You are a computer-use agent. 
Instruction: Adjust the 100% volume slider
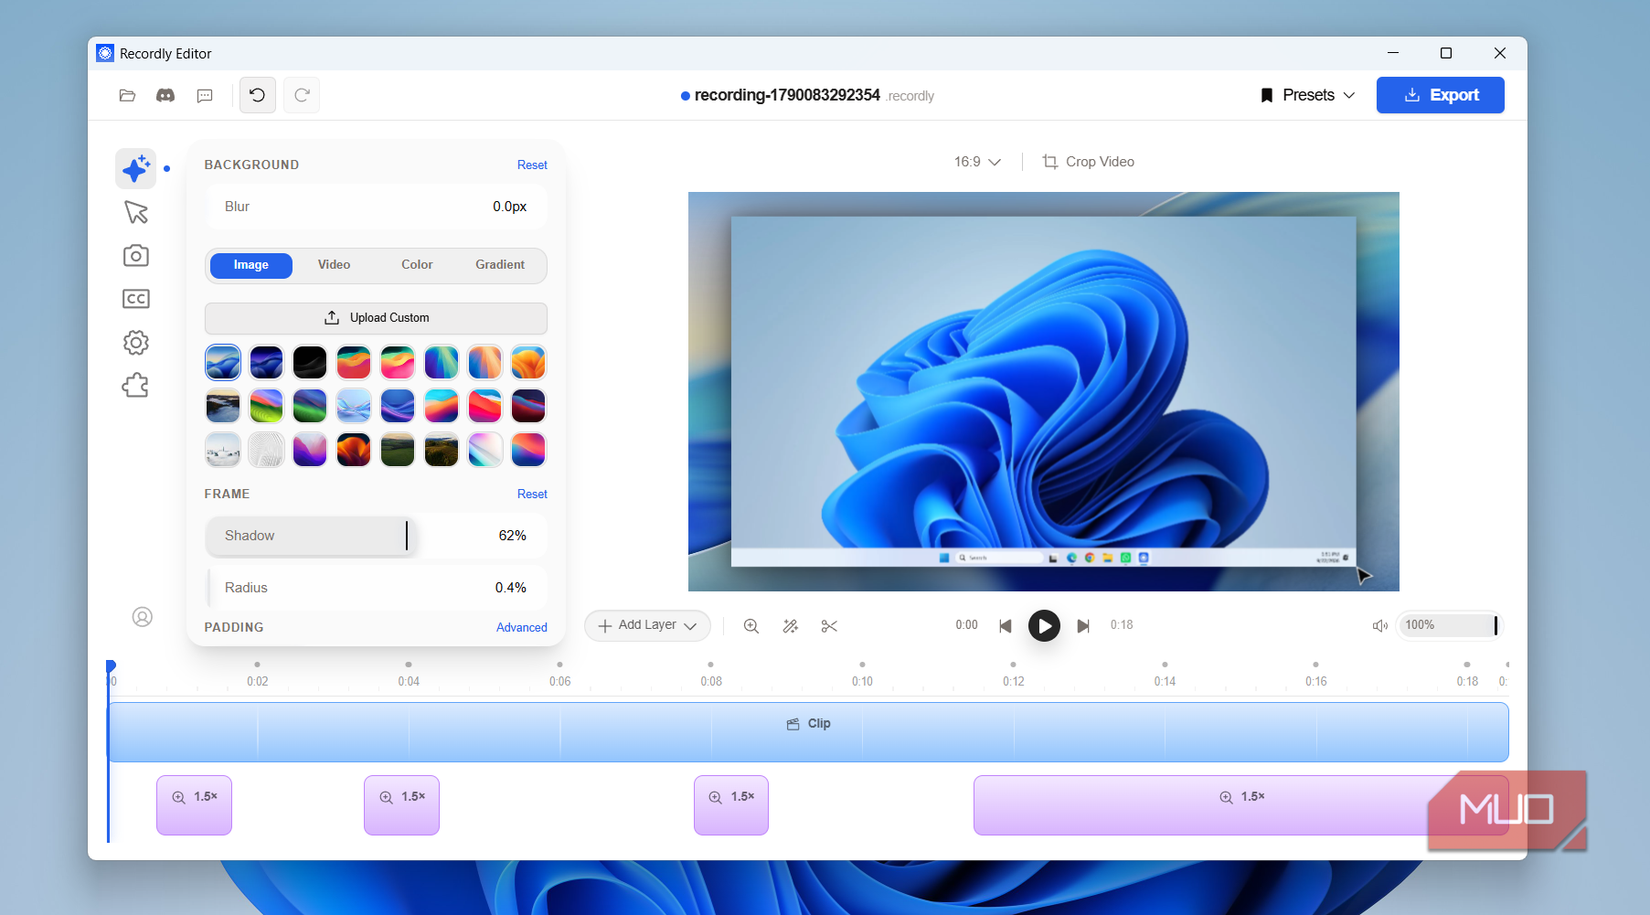click(1448, 626)
